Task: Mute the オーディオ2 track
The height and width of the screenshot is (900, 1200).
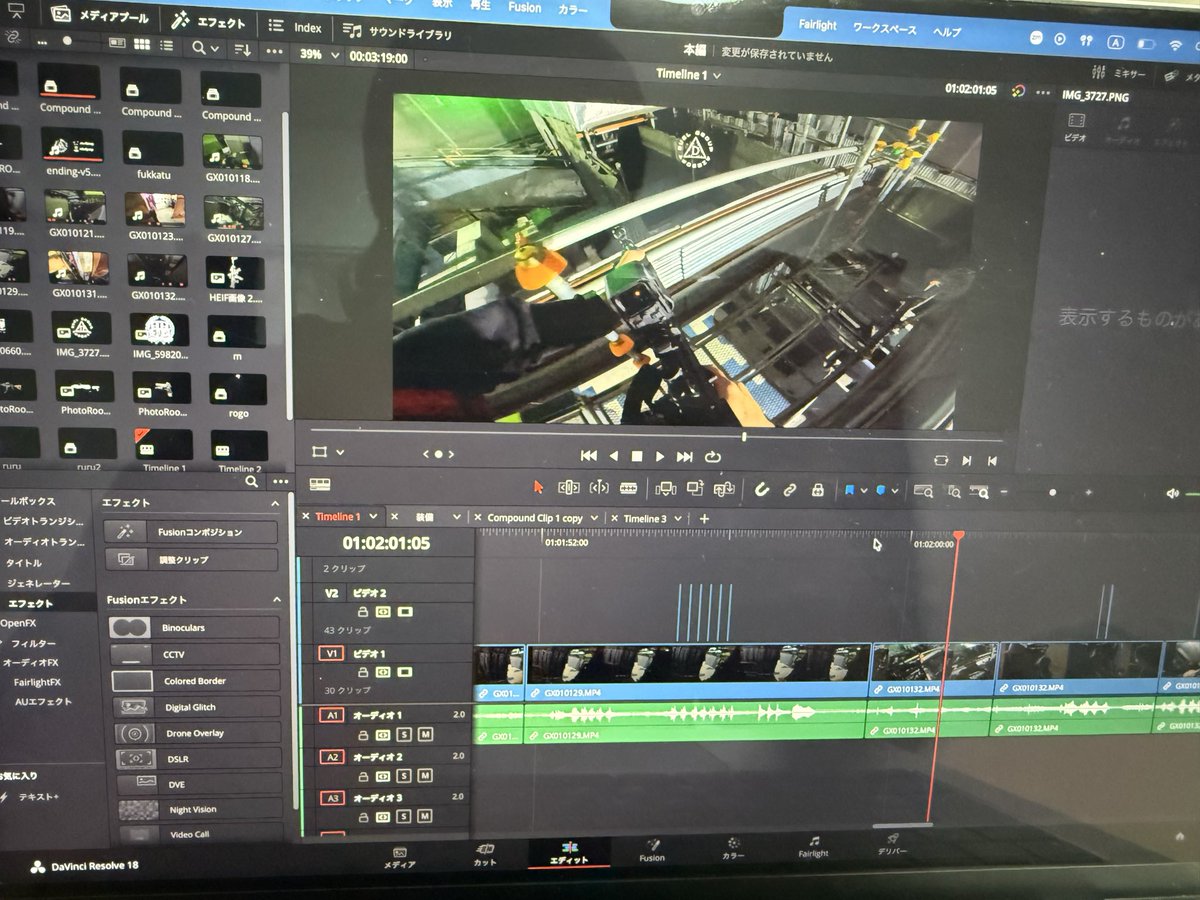Action: click(425, 775)
